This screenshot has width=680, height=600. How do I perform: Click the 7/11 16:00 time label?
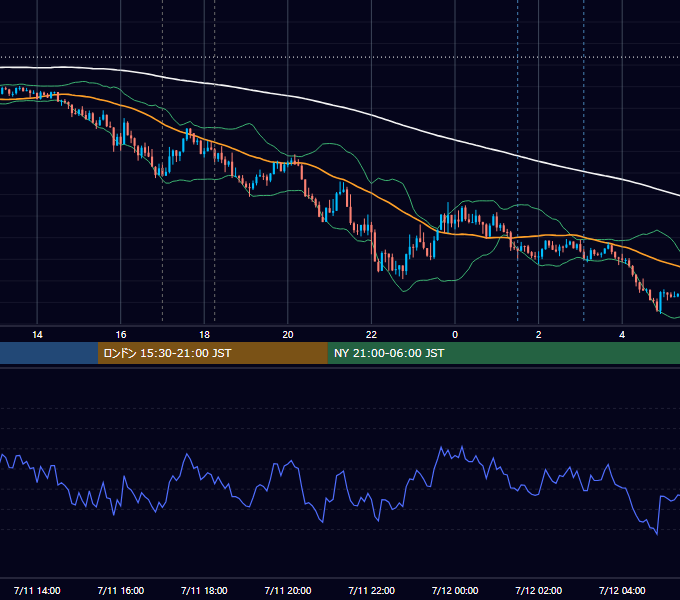(x=121, y=590)
